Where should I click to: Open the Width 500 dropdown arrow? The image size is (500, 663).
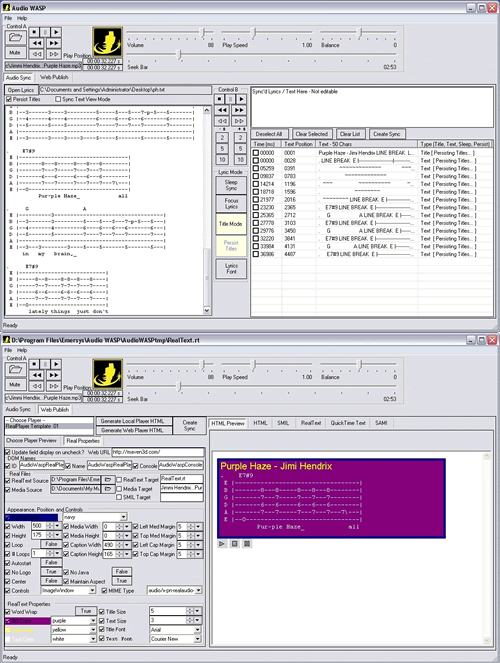tap(57, 526)
